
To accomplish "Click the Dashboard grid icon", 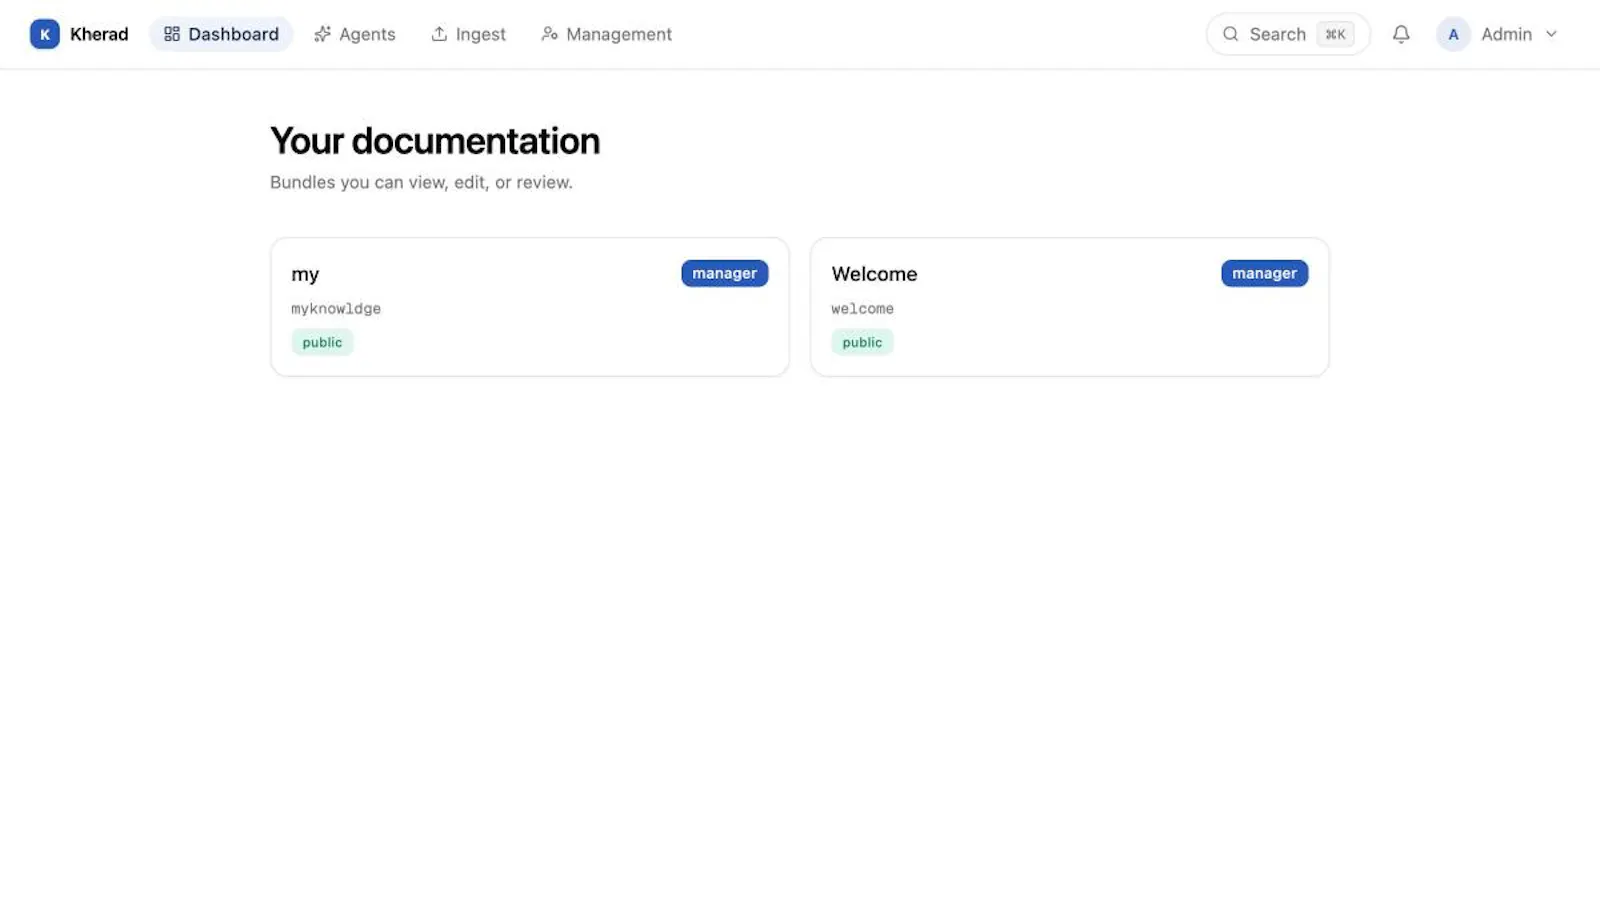I will point(172,34).
